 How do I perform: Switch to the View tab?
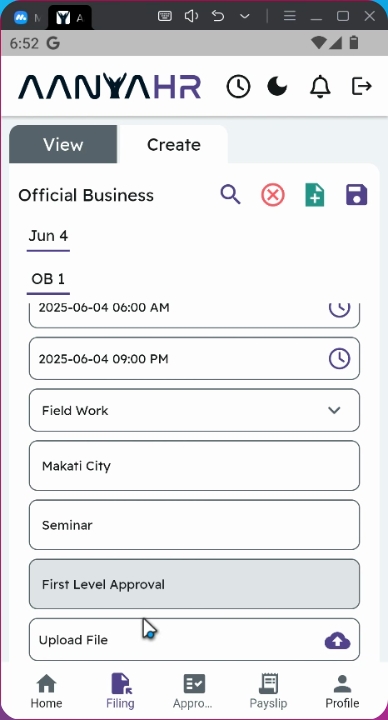[x=63, y=145]
